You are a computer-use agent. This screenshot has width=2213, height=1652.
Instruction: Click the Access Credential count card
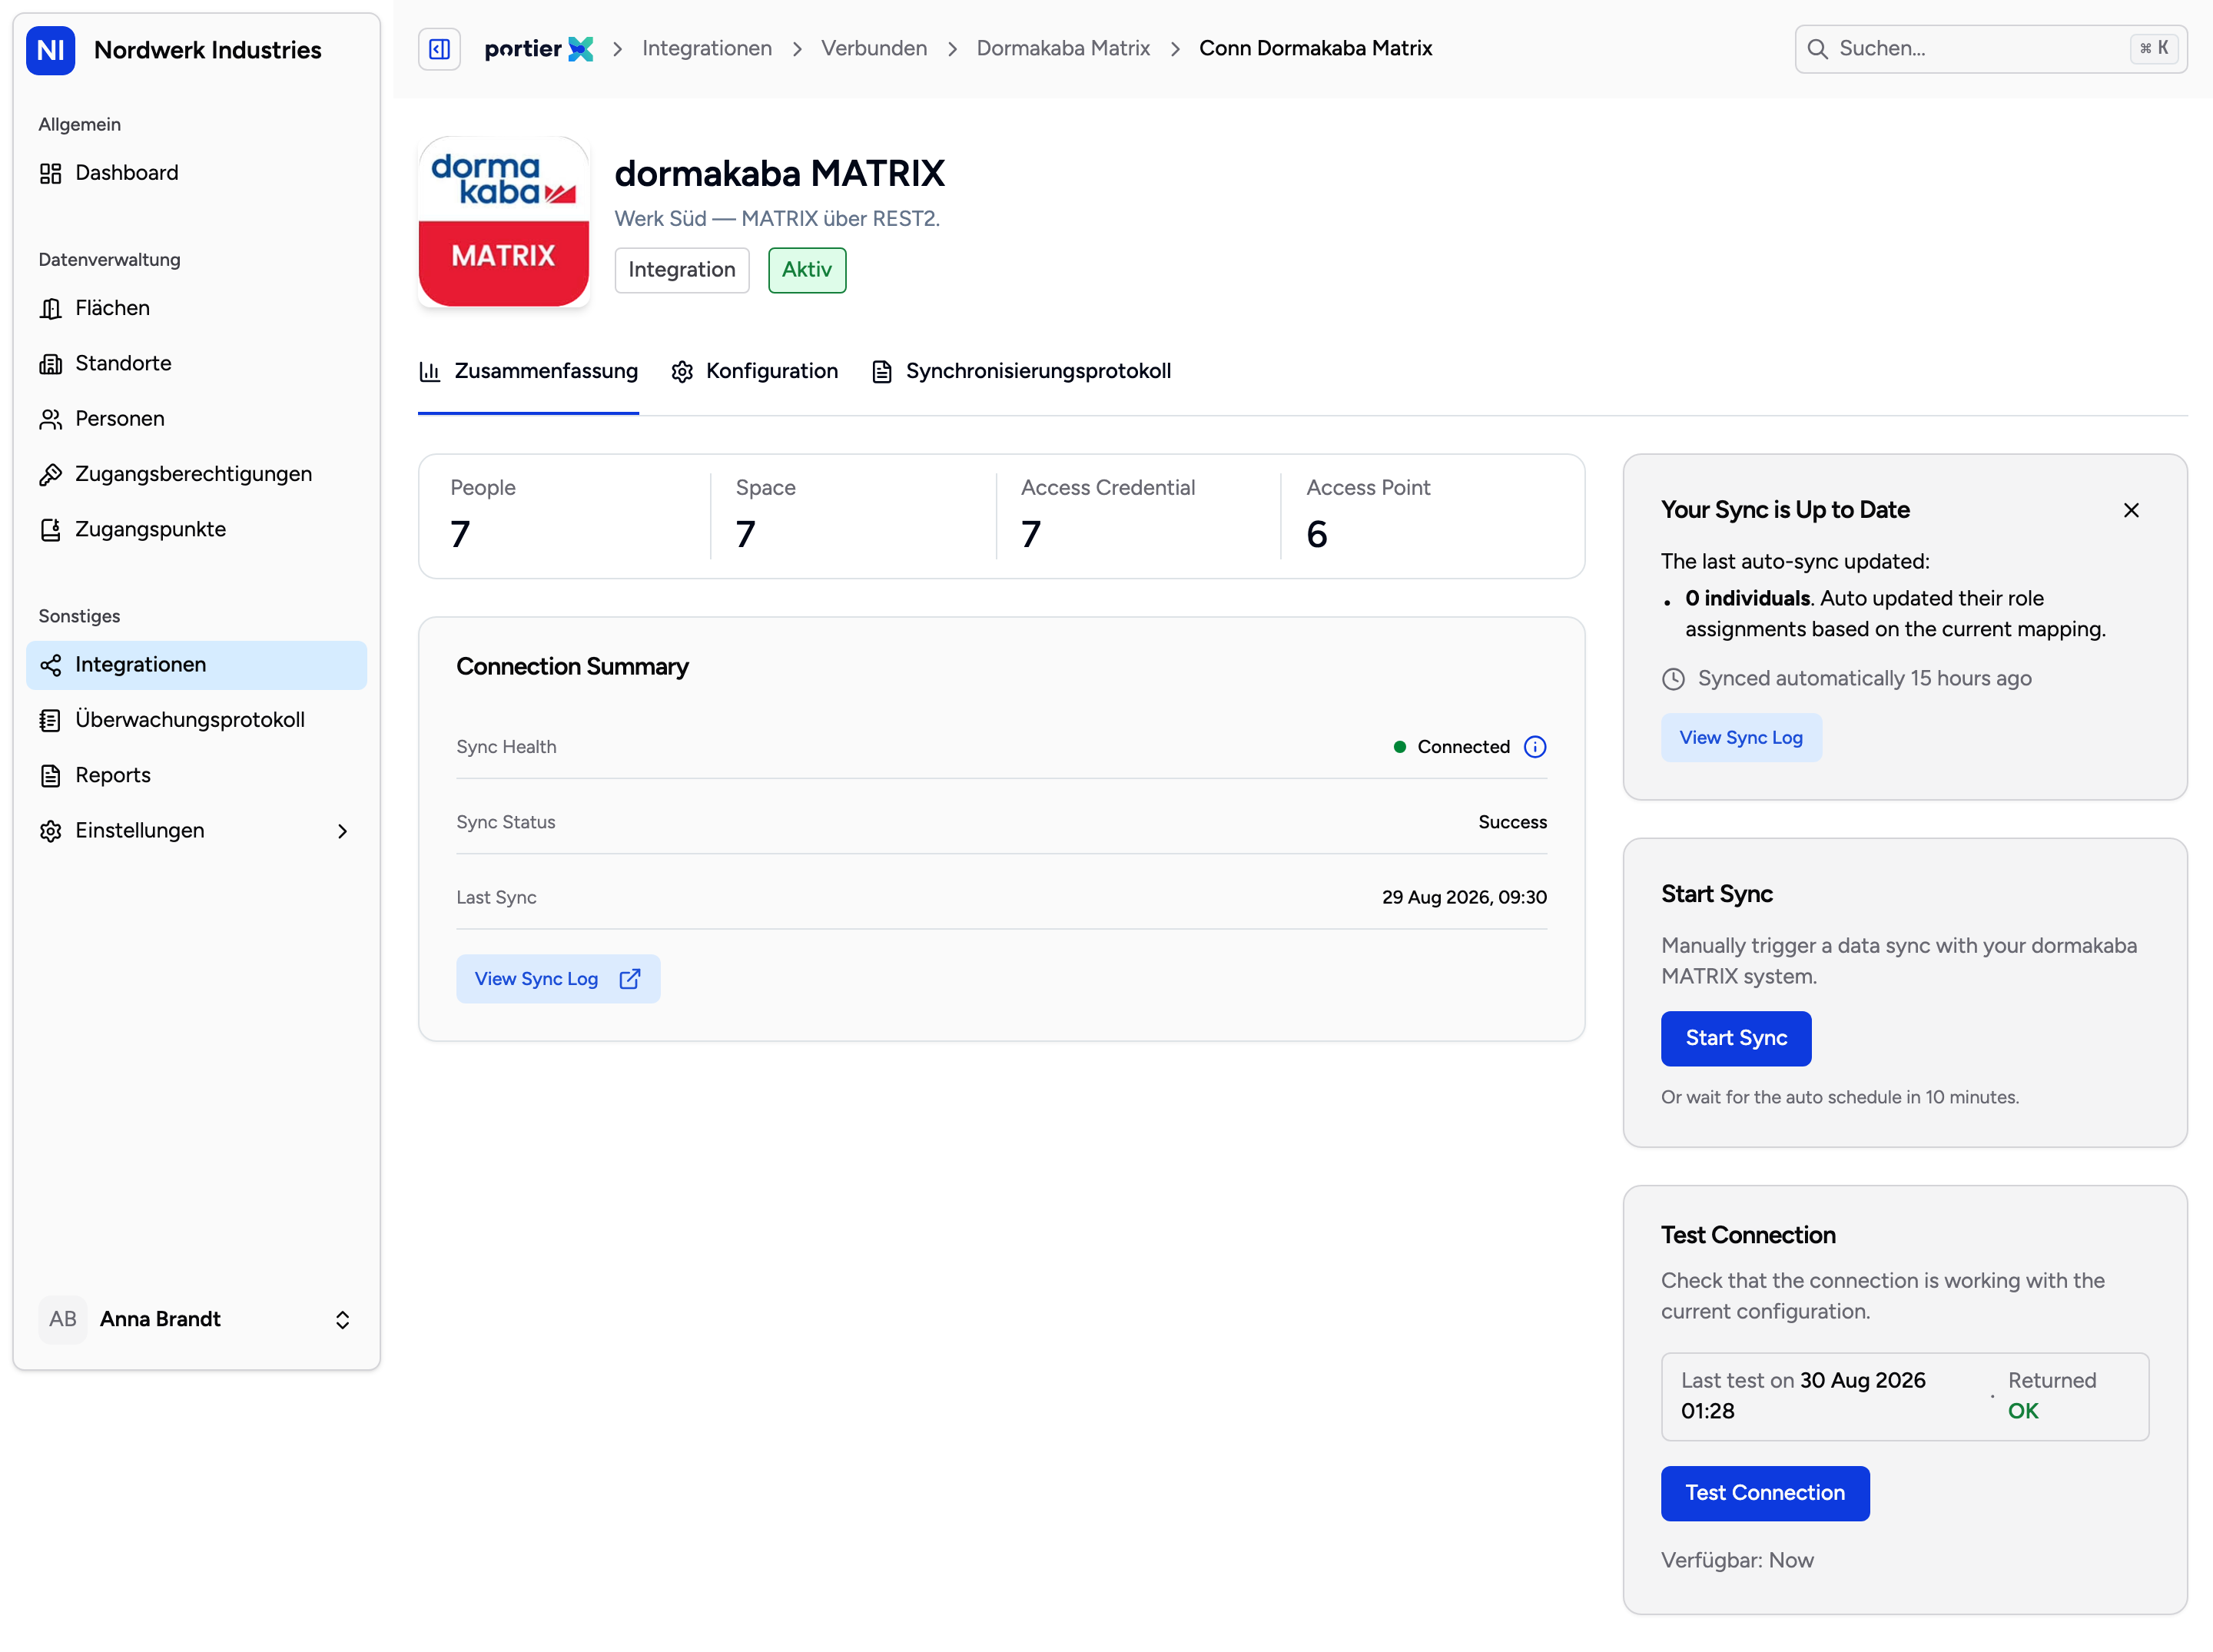point(1138,516)
